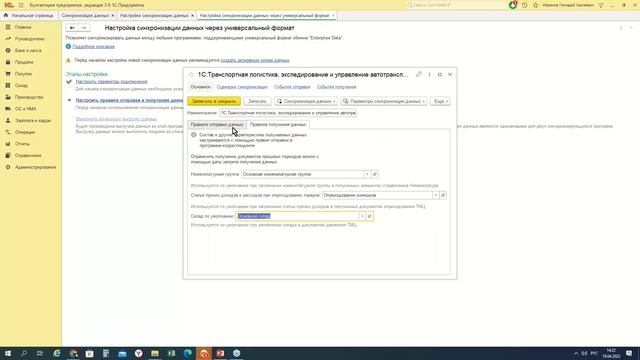Go forward with the right arrow button
This screenshot has height=360, width=640.
tap(84, 28)
